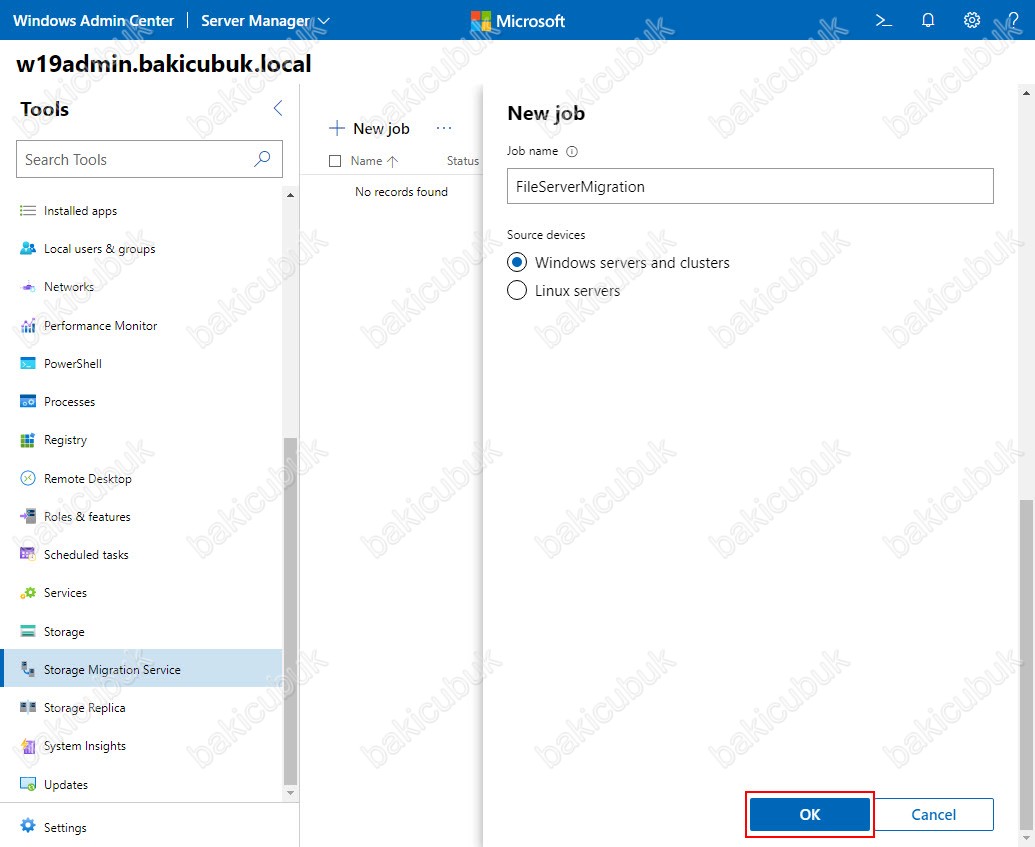The image size is (1035, 847).
Task: Click tools list scroll up arrow
Action: pyautogui.click(x=290, y=195)
